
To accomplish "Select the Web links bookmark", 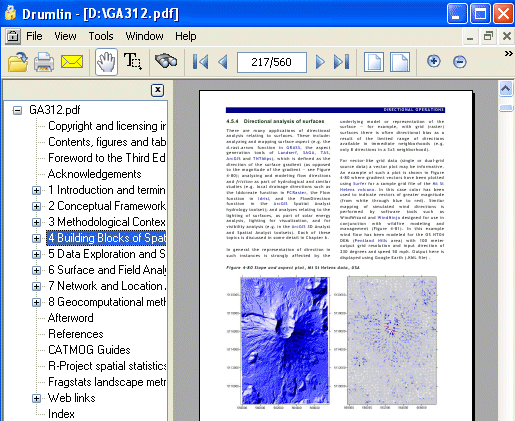I will point(72,398).
